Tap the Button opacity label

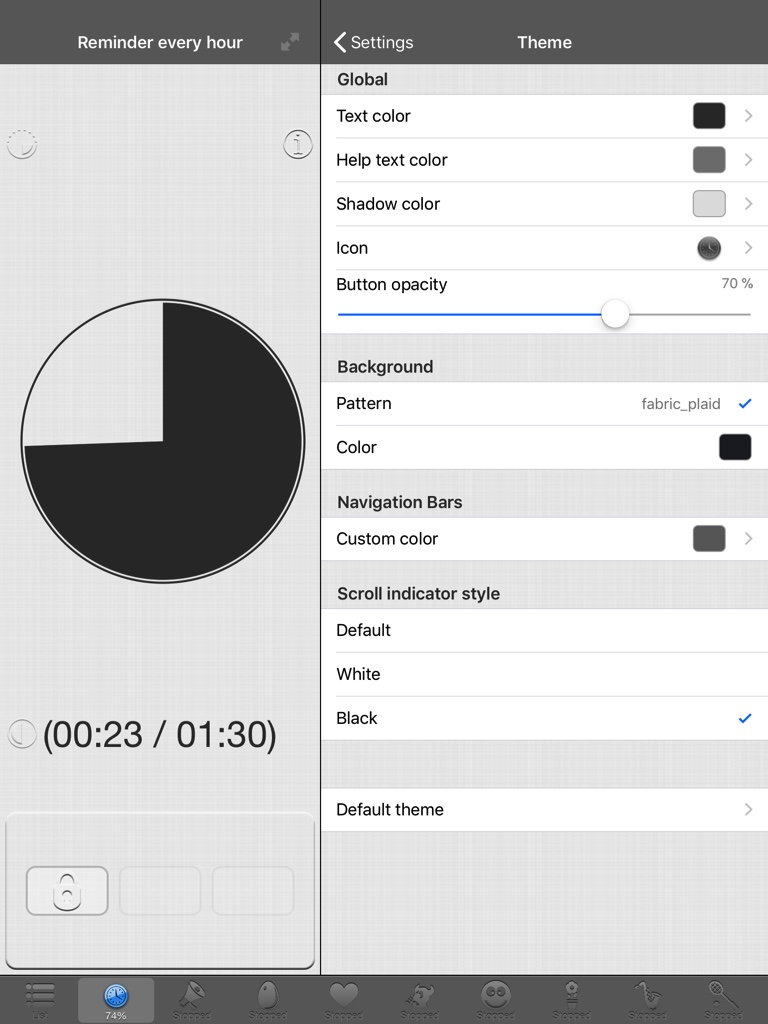coord(391,285)
